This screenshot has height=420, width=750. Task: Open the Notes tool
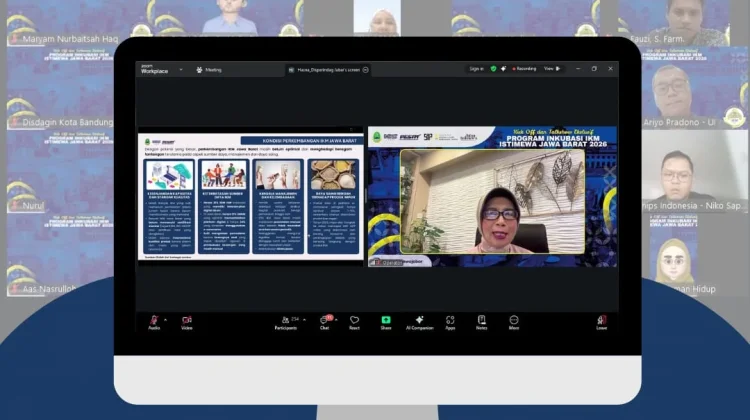pyautogui.click(x=481, y=321)
